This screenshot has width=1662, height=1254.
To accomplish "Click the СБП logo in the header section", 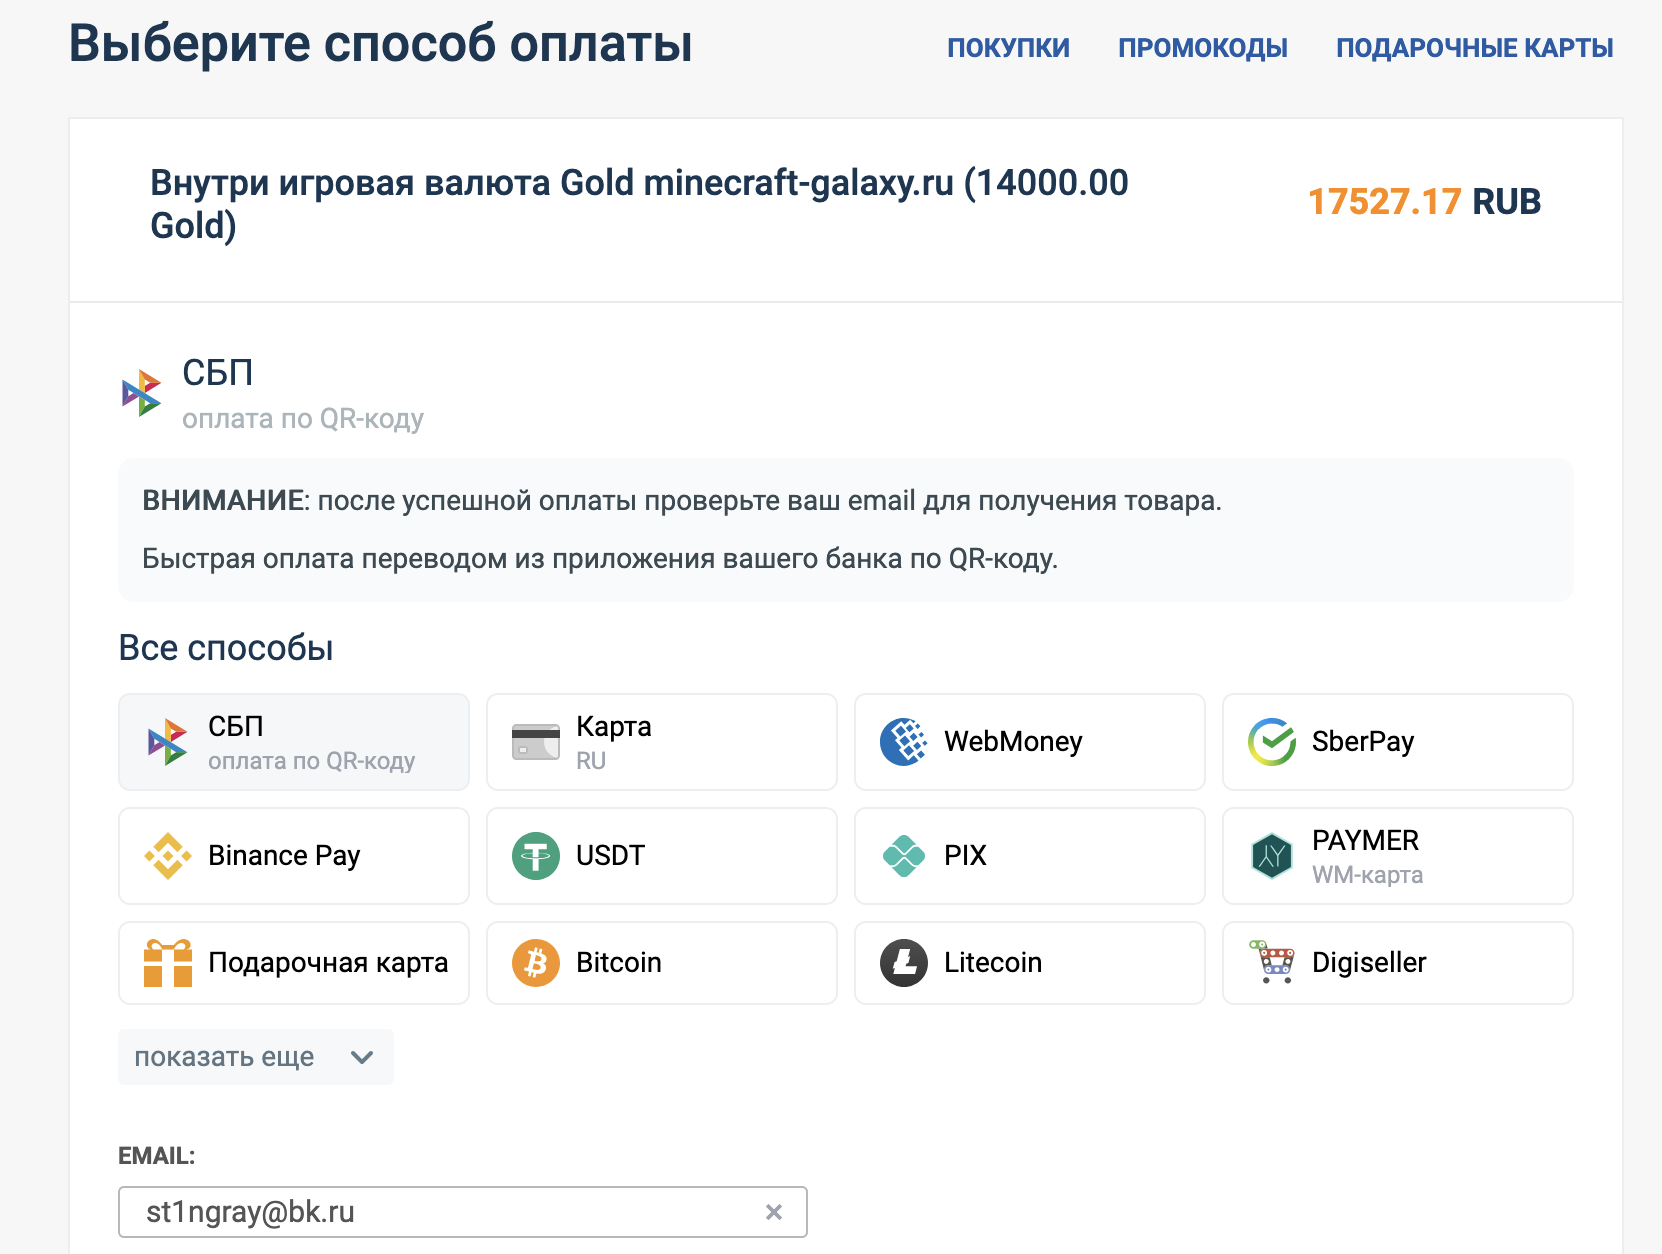I will click(x=142, y=393).
